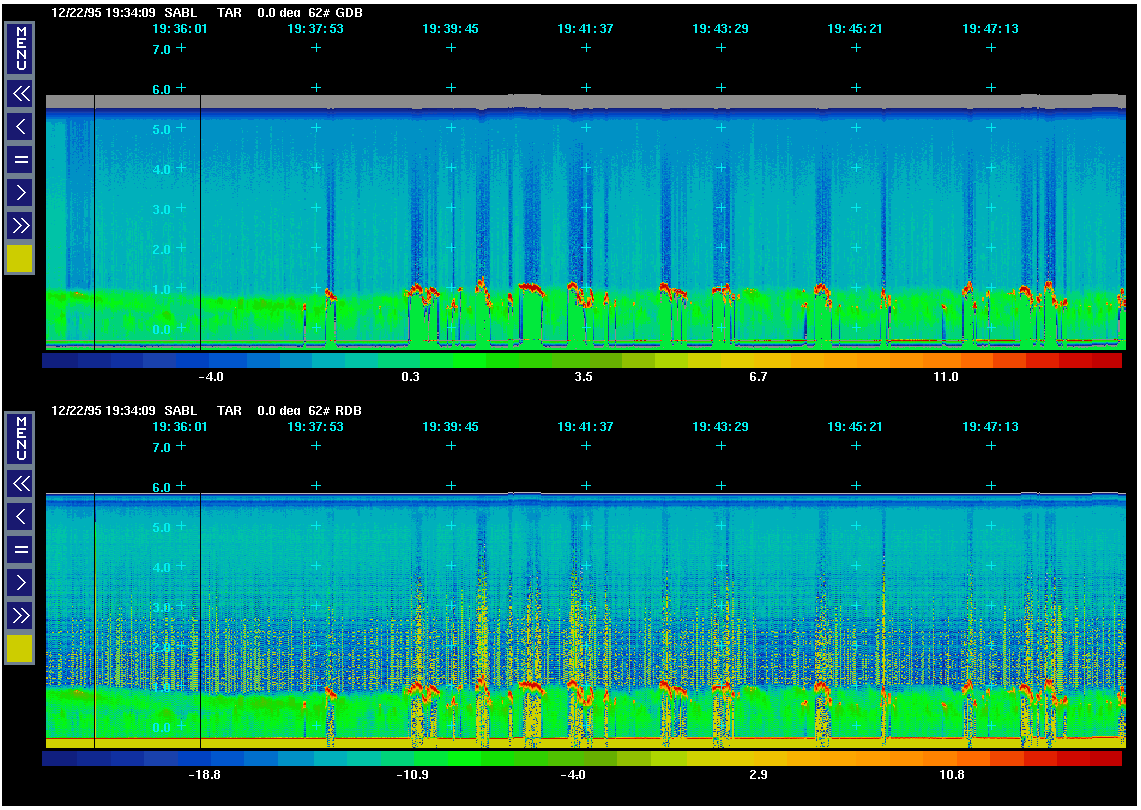Screen dimensions: 1141x810
Task: Open the MENU button in lower panel
Action: (20, 438)
